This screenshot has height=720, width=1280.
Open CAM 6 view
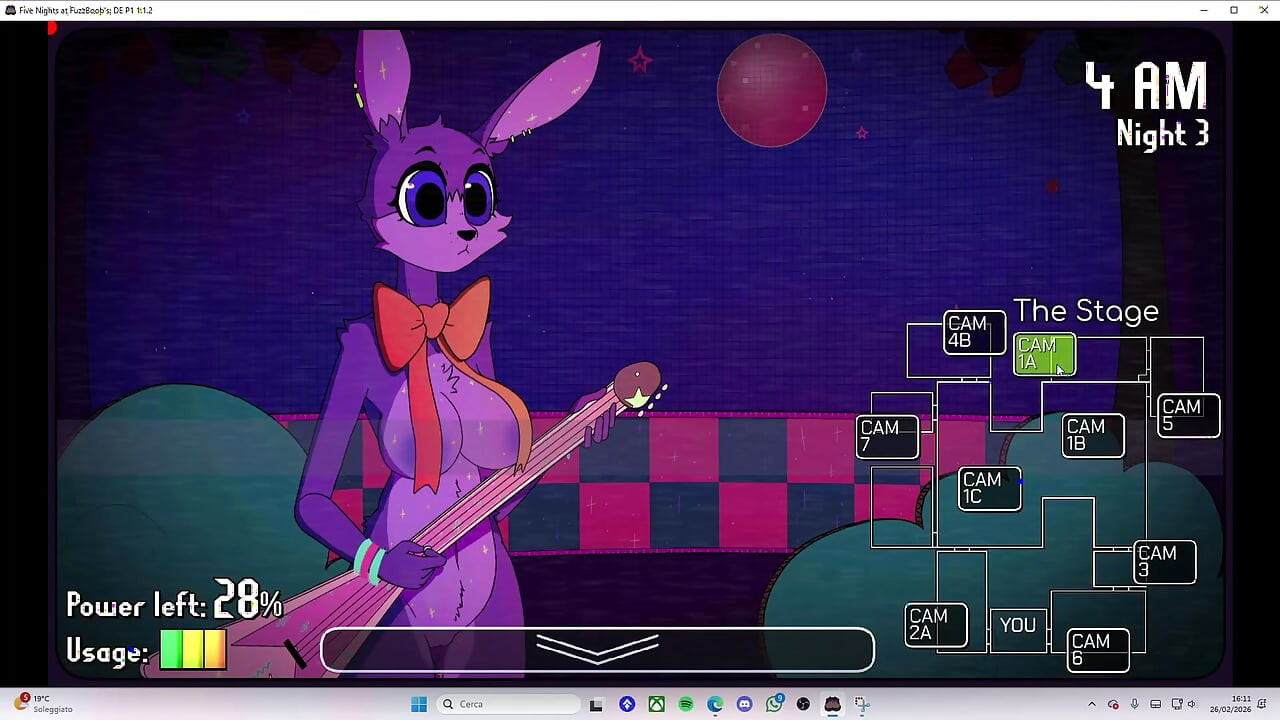(x=1098, y=650)
